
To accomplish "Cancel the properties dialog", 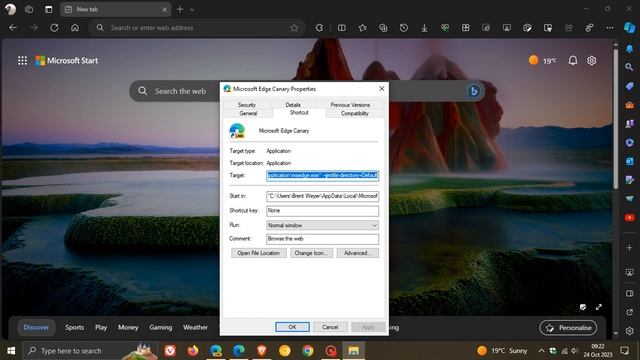I will [330, 327].
